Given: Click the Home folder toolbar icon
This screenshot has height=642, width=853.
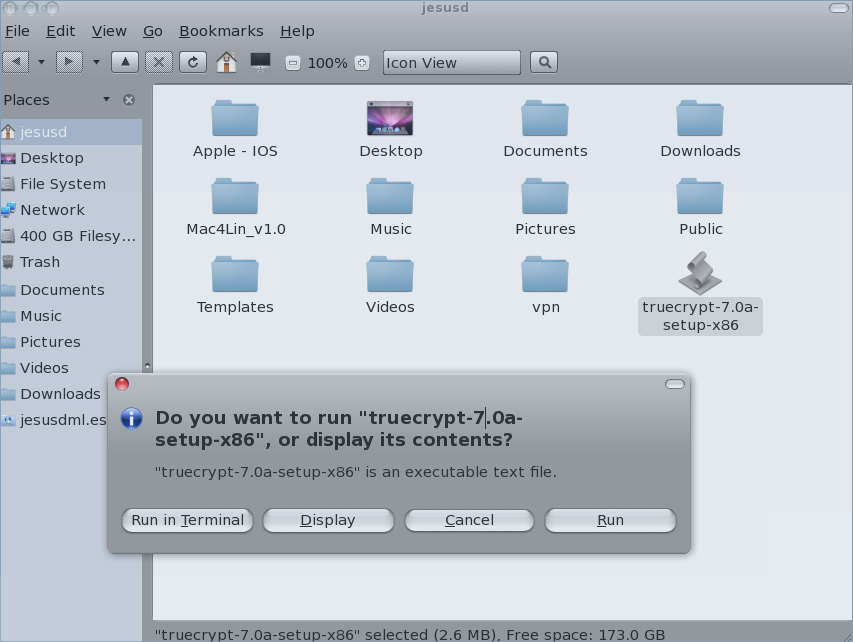Looking at the screenshot, I should [226, 62].
